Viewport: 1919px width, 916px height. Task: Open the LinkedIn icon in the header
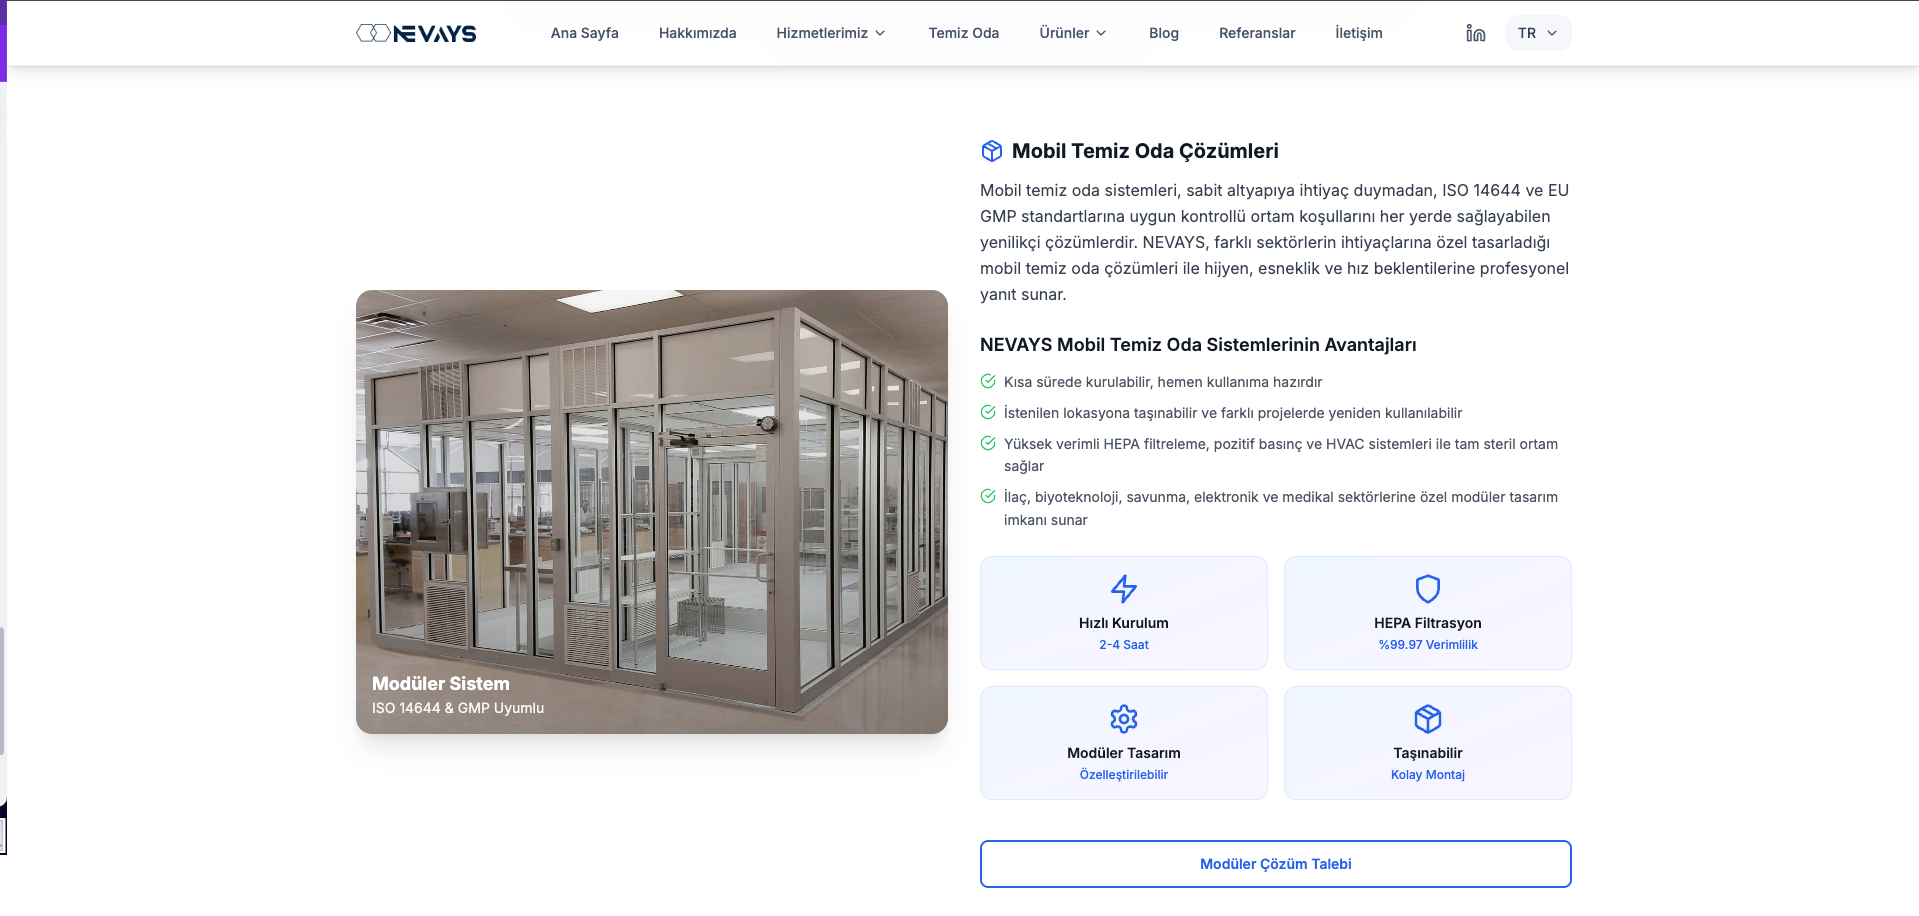pyautogui.click(x=1475, y=33)
